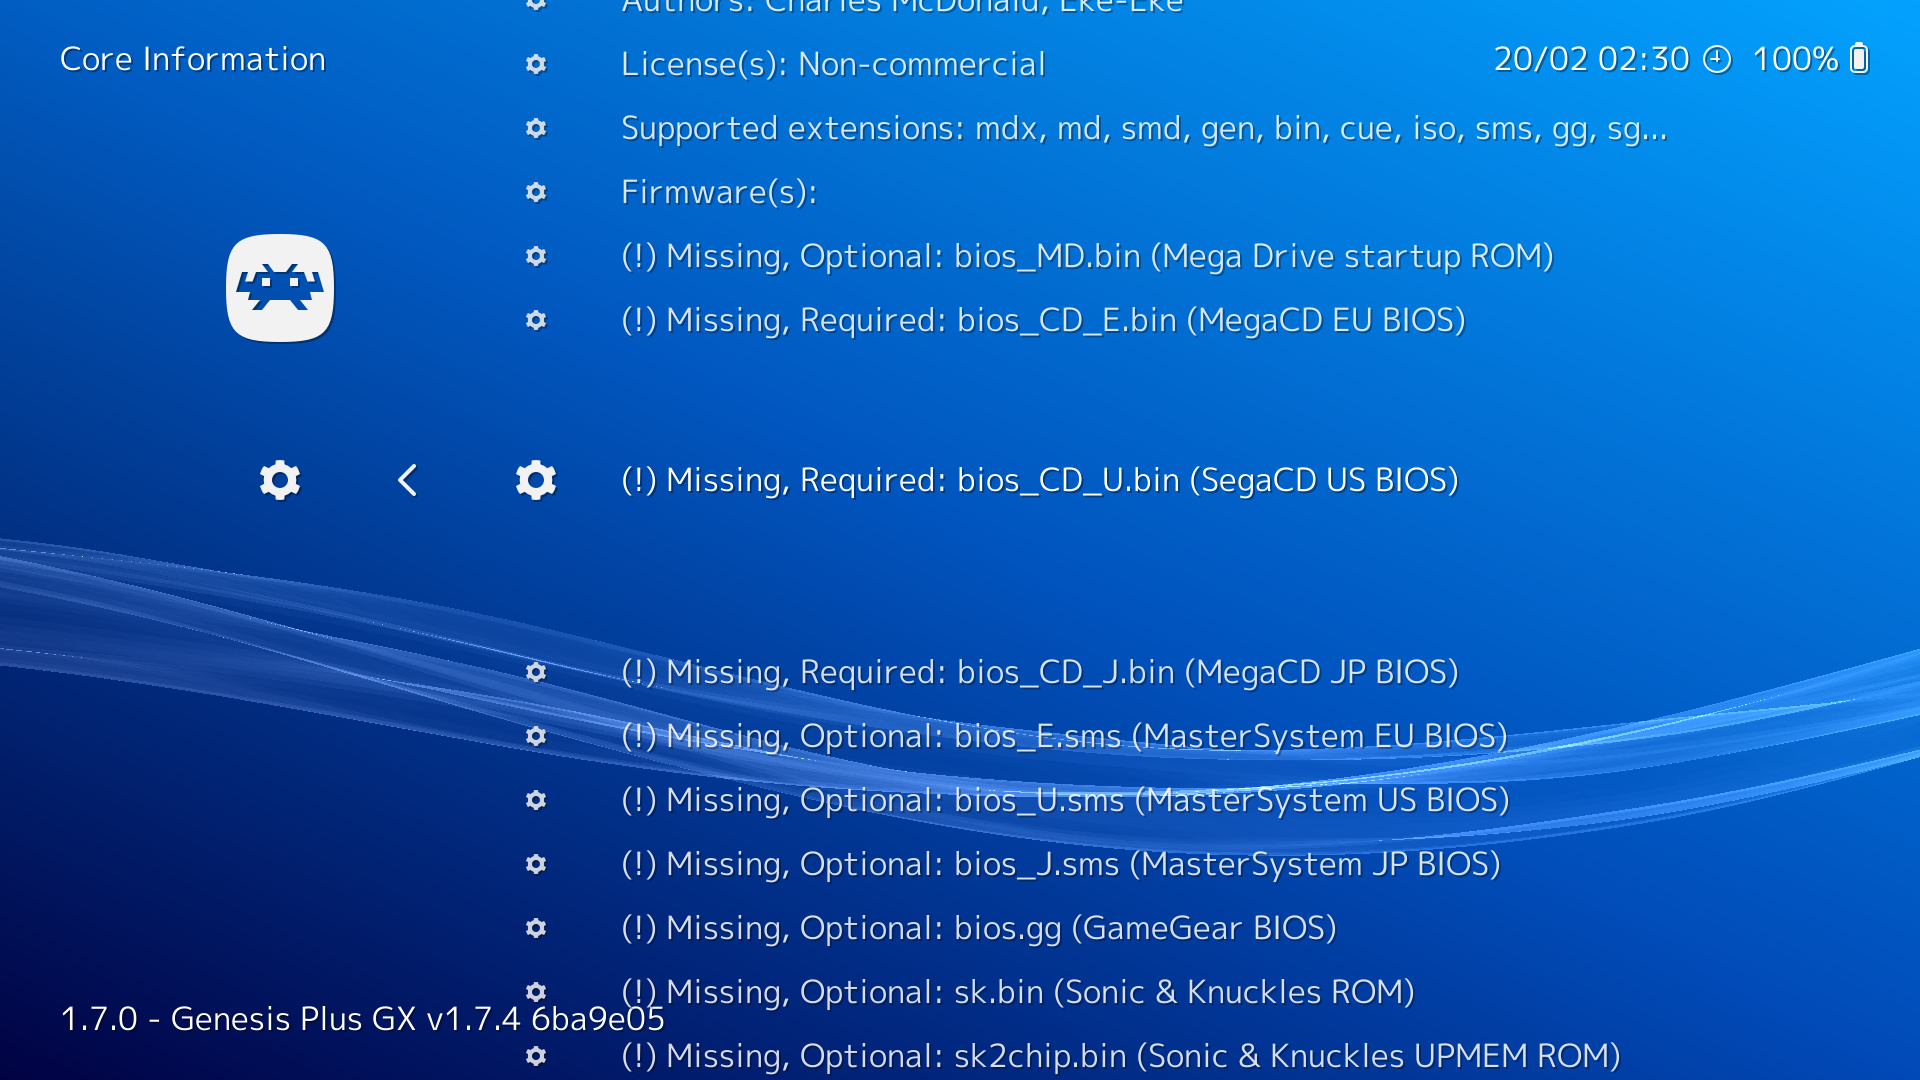Click gear icon beside bios_MD.bin entry
1920x1080 pixels.
(536, 256)
